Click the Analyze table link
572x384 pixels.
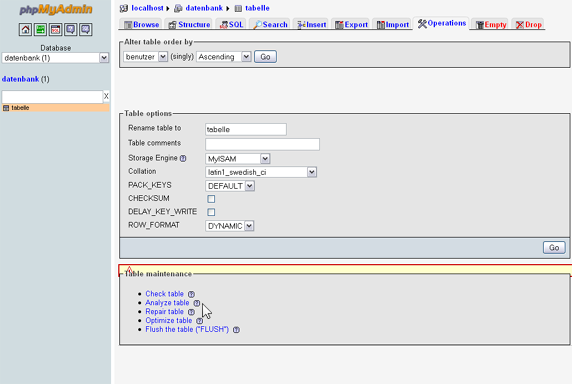[167, 303]
